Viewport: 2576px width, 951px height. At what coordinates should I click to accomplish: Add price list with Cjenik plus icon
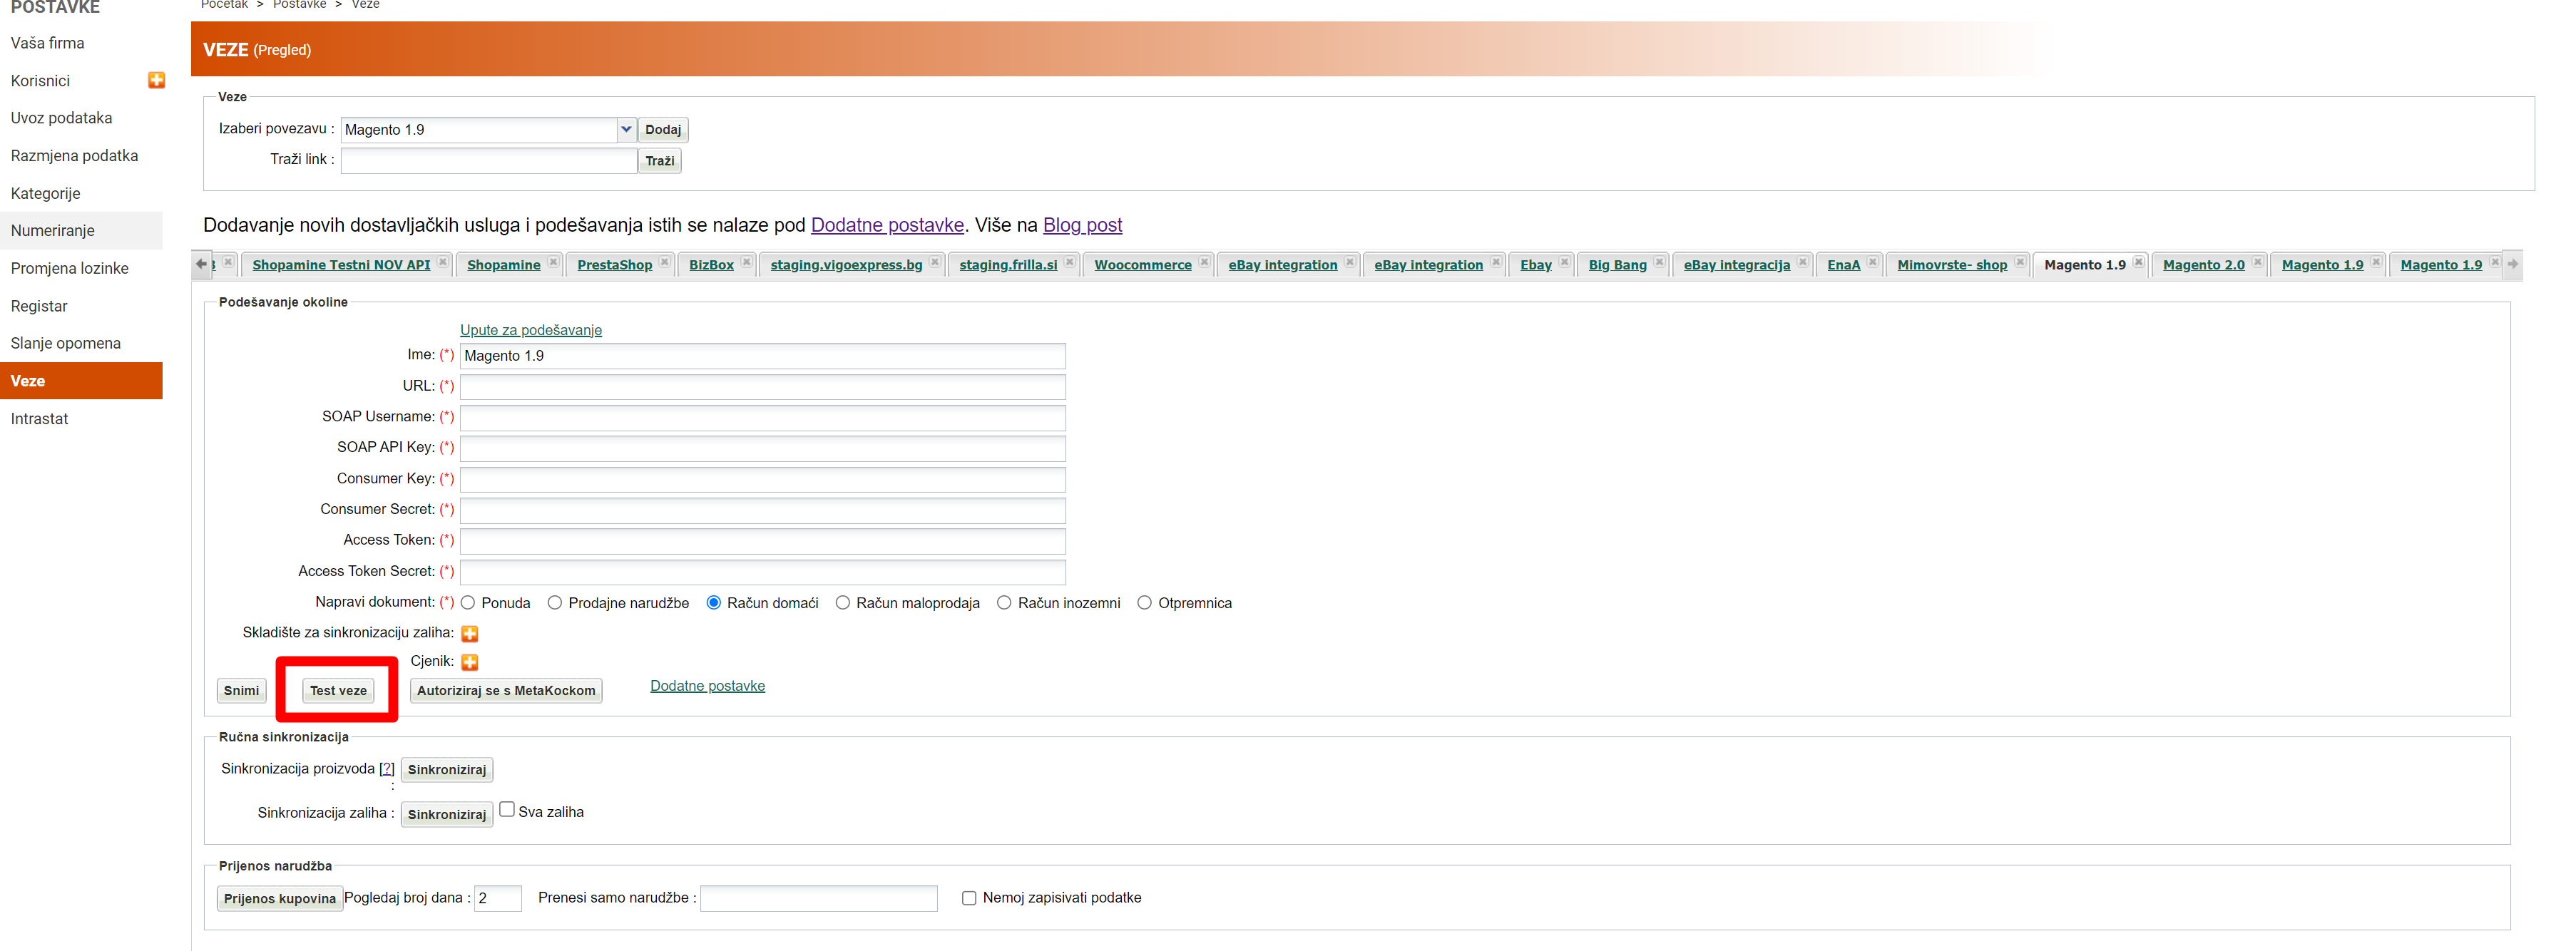click(469, 662)
